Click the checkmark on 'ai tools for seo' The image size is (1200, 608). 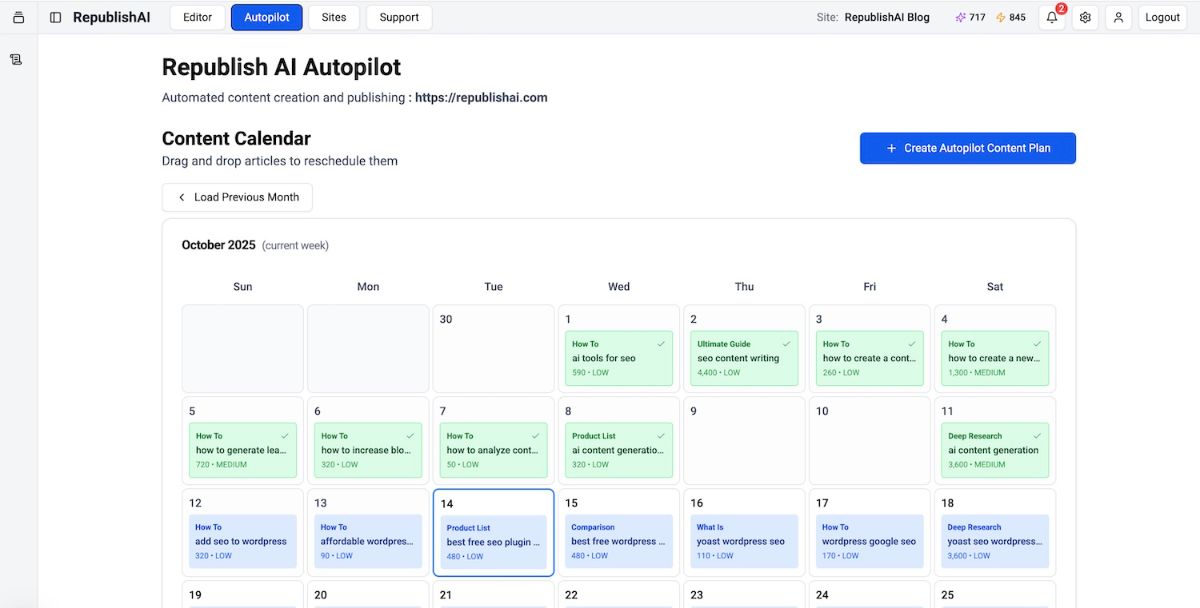tap(660, 343)
